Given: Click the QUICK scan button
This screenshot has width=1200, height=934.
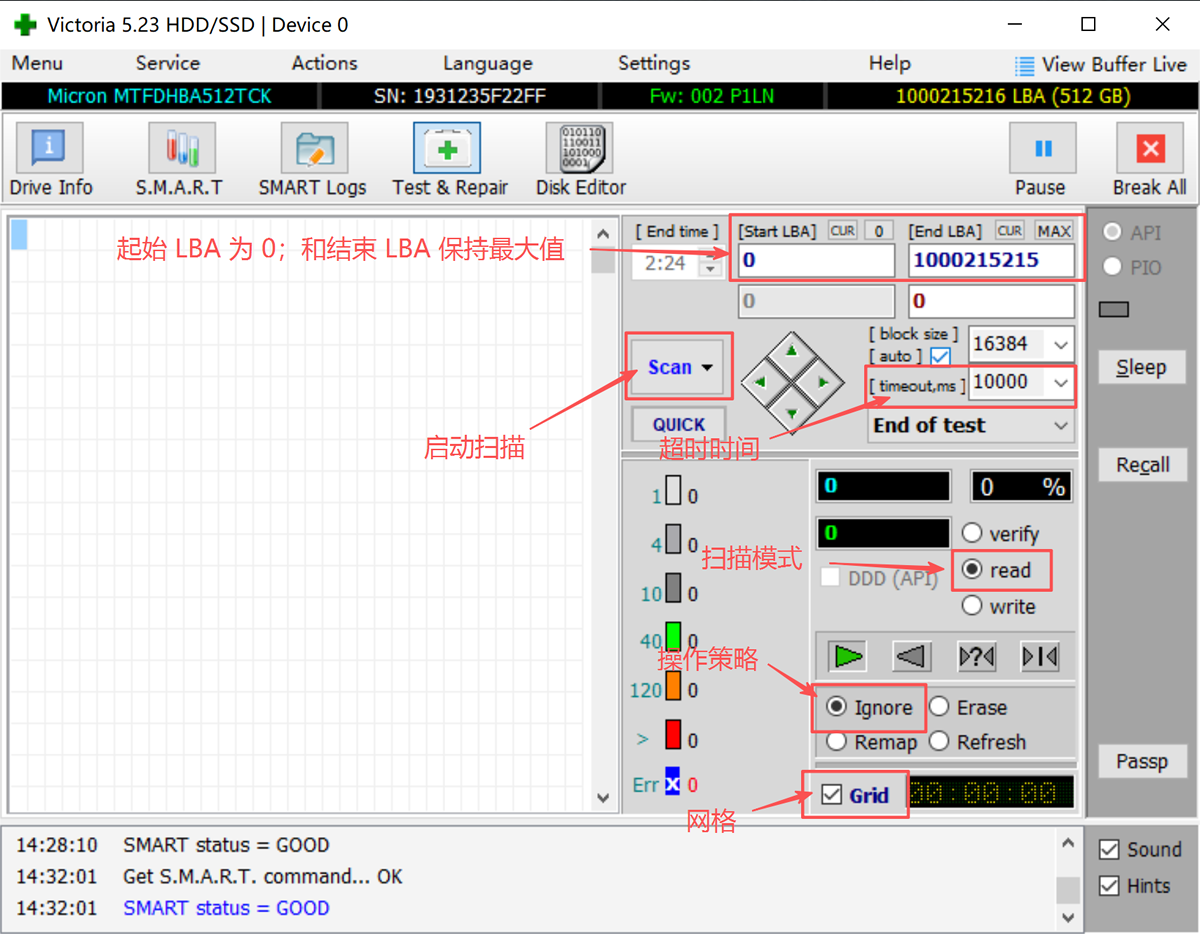Looking at the screenshot, I should tap(679, 424).
